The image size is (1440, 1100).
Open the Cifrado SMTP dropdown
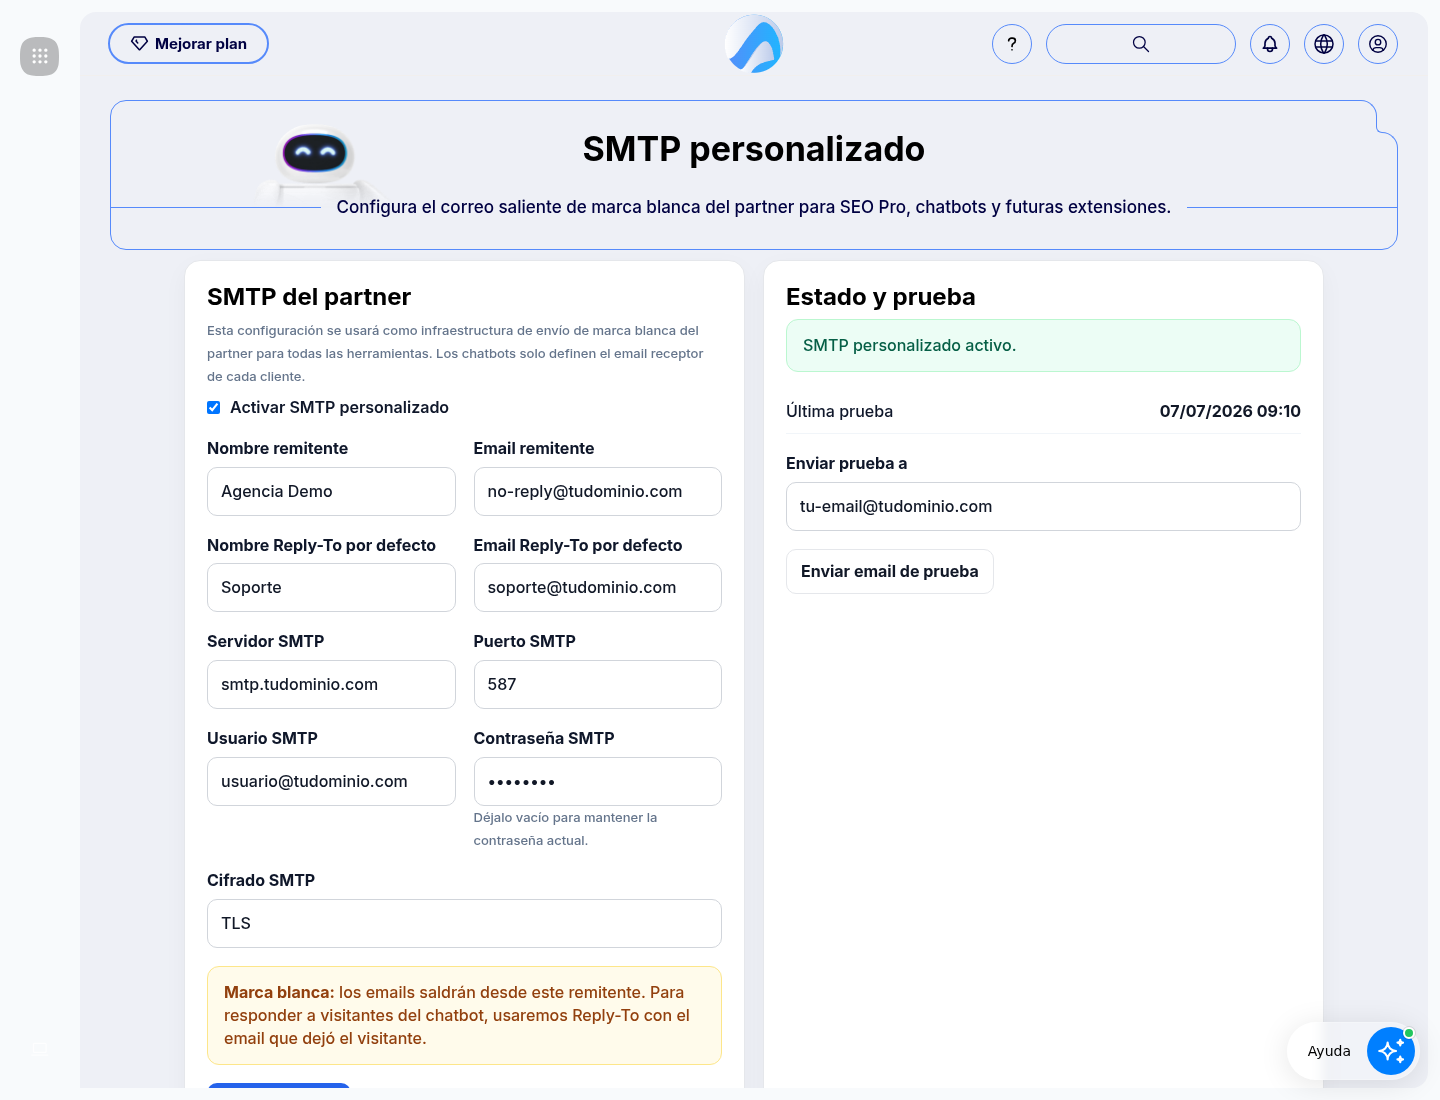[x=464, y=924]
